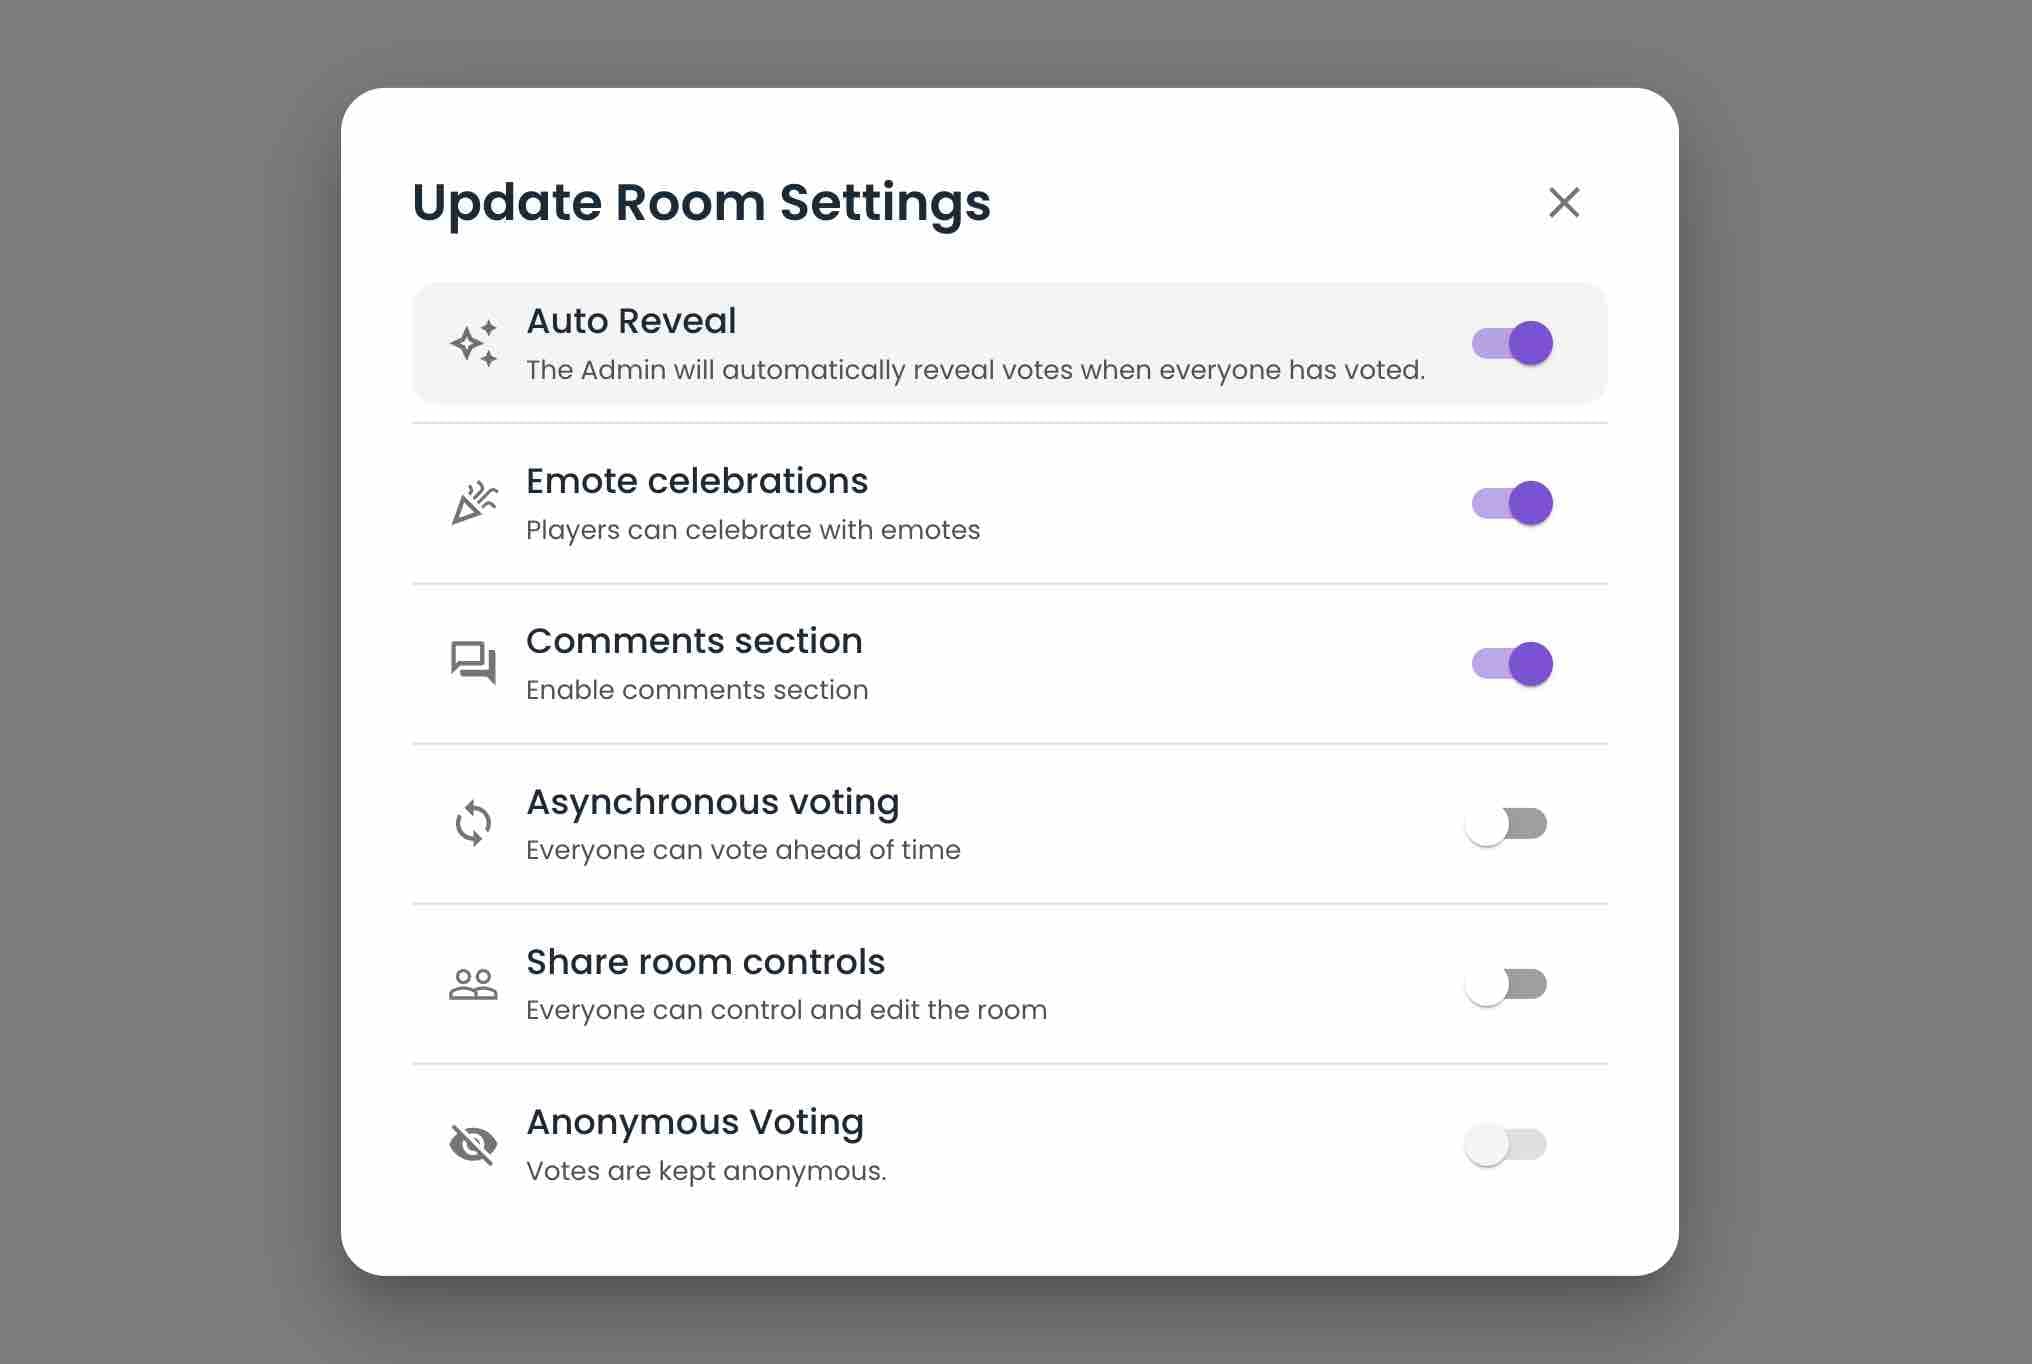Viewport: 2032px width, 1364px height.
Task: Click the Comments section heading text
Action: click(x=694, y=641)
